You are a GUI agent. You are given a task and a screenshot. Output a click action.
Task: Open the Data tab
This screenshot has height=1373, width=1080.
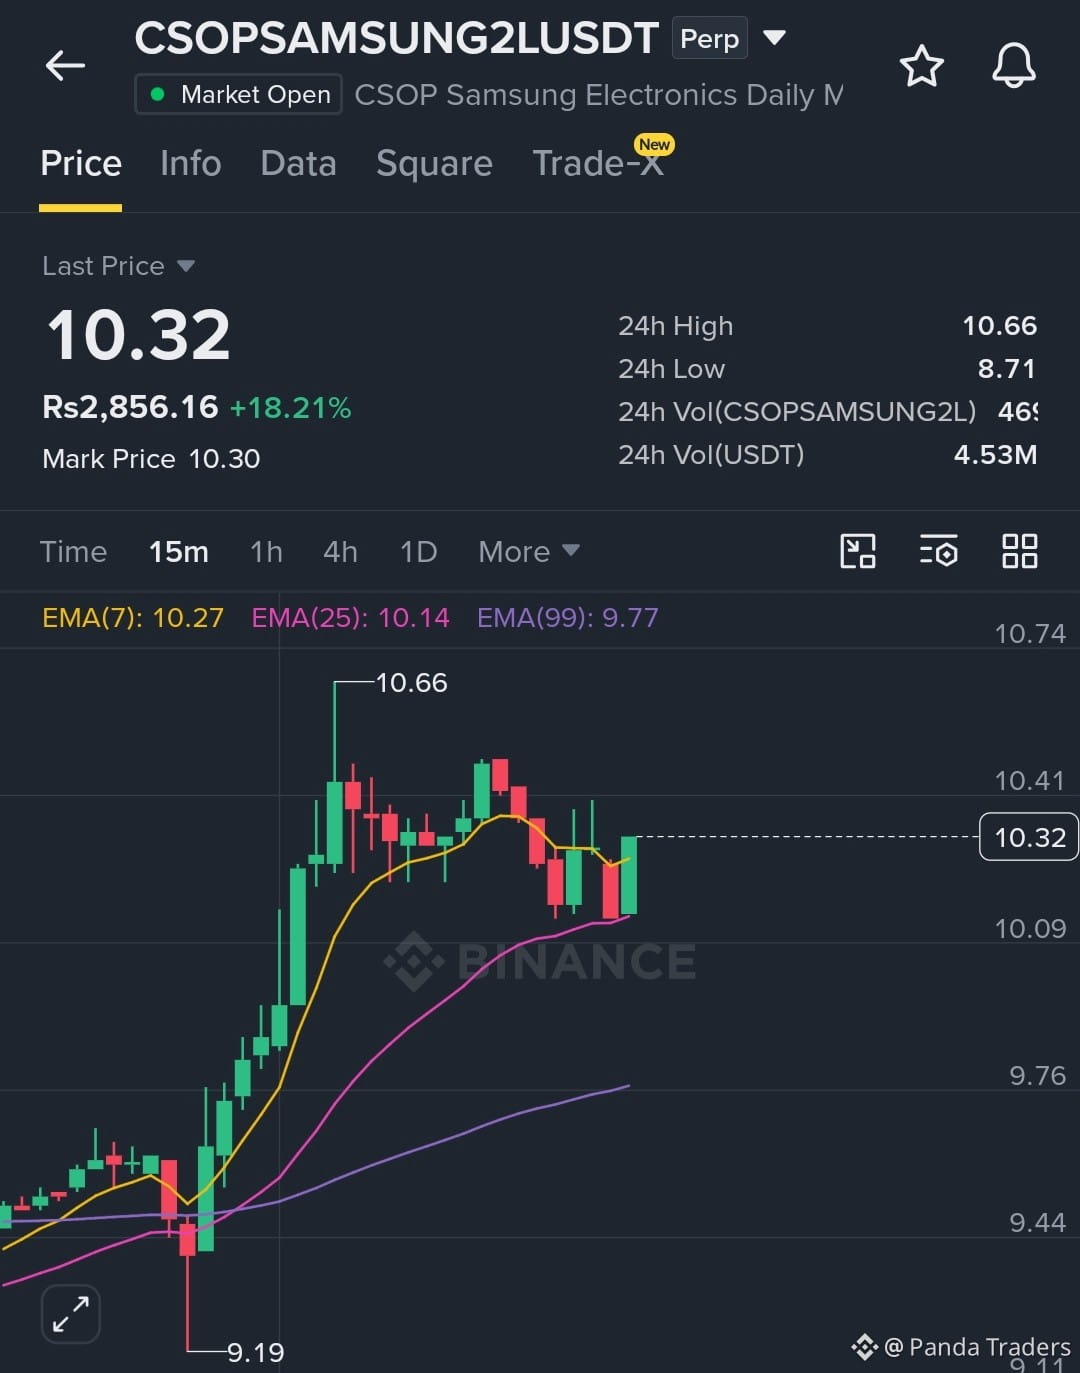point(298,163)
